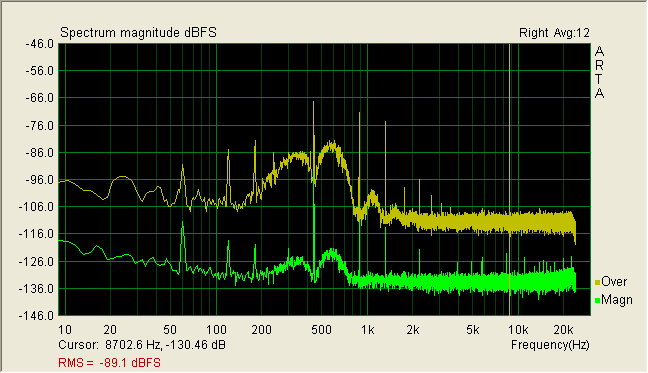Click the 'Spectrum magnitude dBFS' title

[138, 33]
